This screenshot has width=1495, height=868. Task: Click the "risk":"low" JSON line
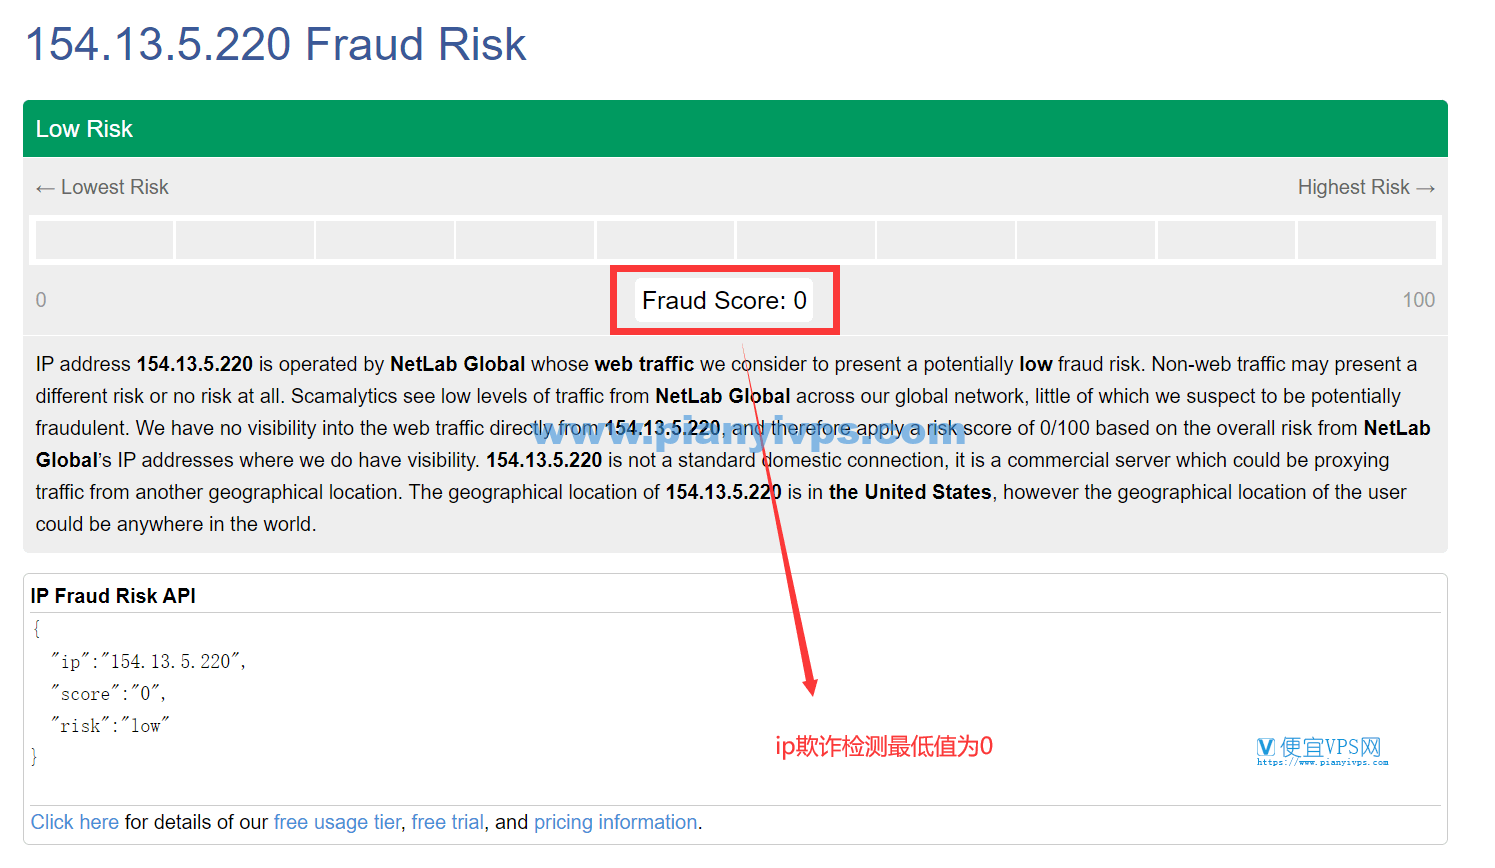click(110, 725)
